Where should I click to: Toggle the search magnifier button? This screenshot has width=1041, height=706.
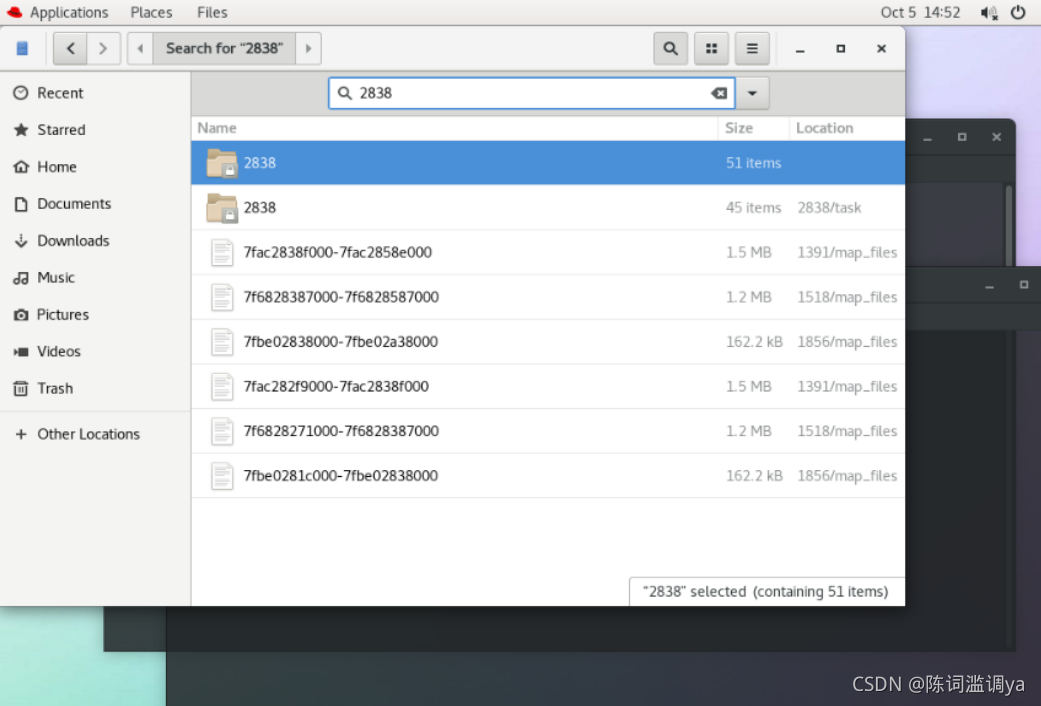coord(671,48)
